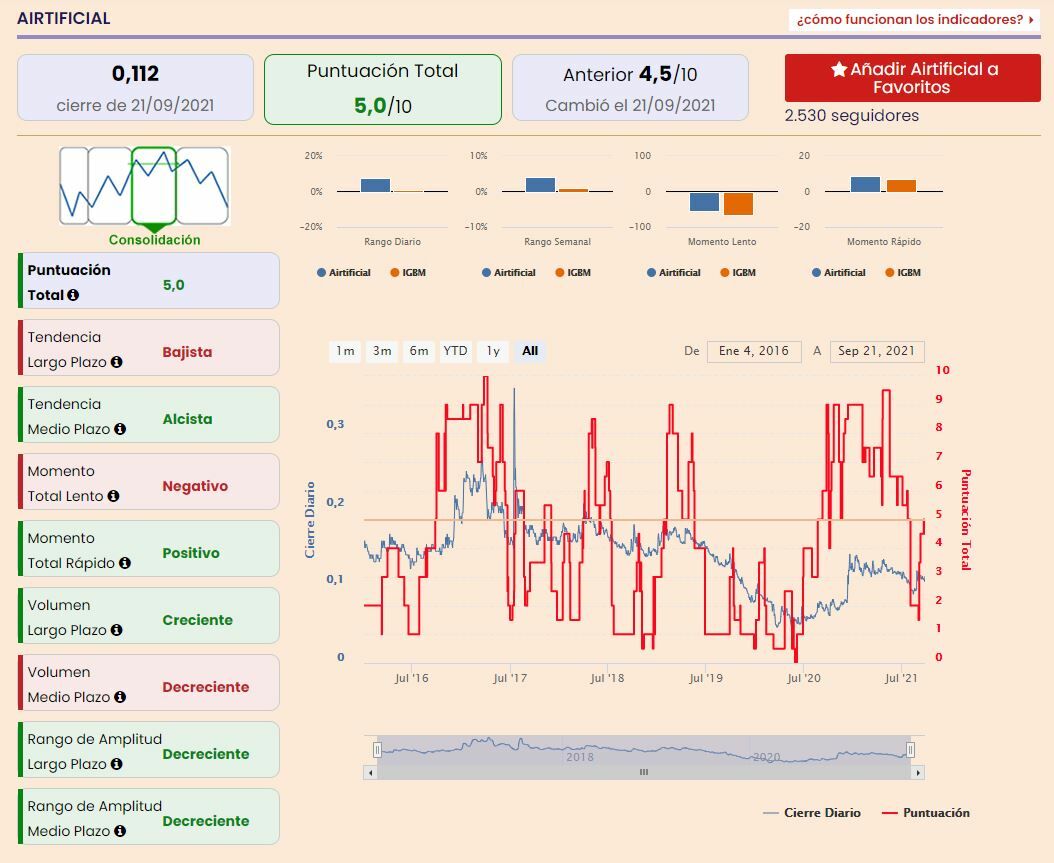Viewport: 1054px width, 863px height.
Task: Click the left handle of the chart navigator
Action: 377,749
